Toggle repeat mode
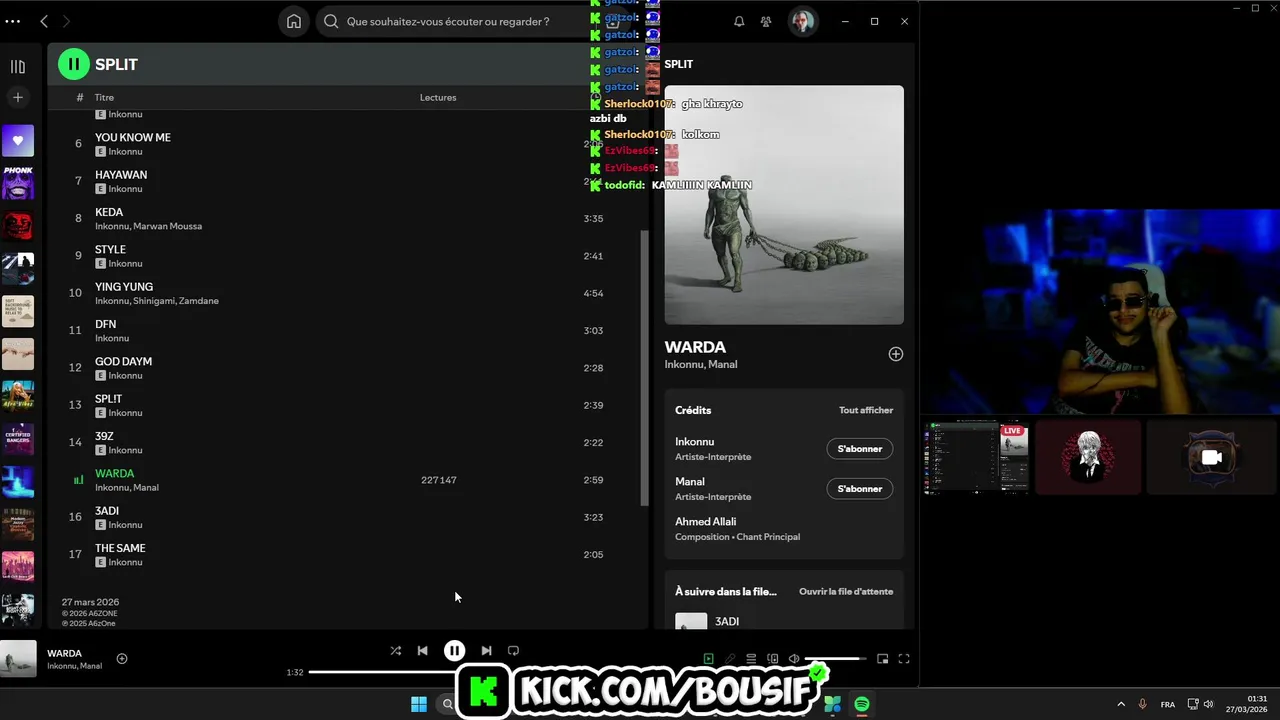Image resolution: width=1280 pixels, height=720 pixels. pos(513,650)
